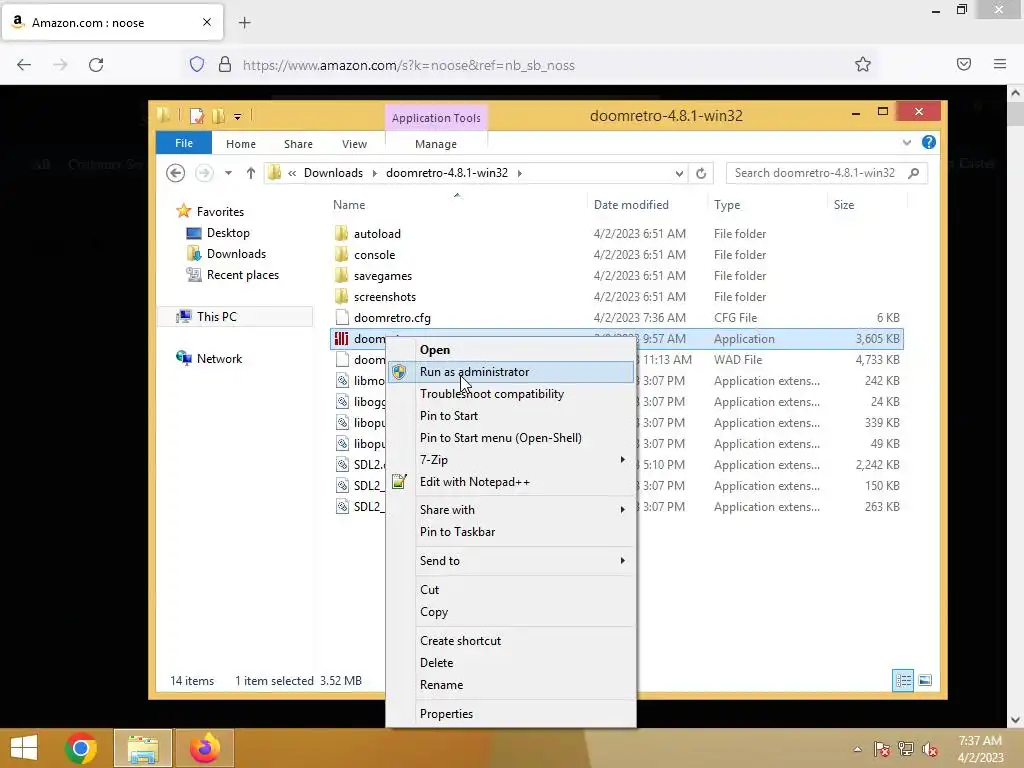
Task: Switch to the View ribbon tab
Action: pos(354,144)
